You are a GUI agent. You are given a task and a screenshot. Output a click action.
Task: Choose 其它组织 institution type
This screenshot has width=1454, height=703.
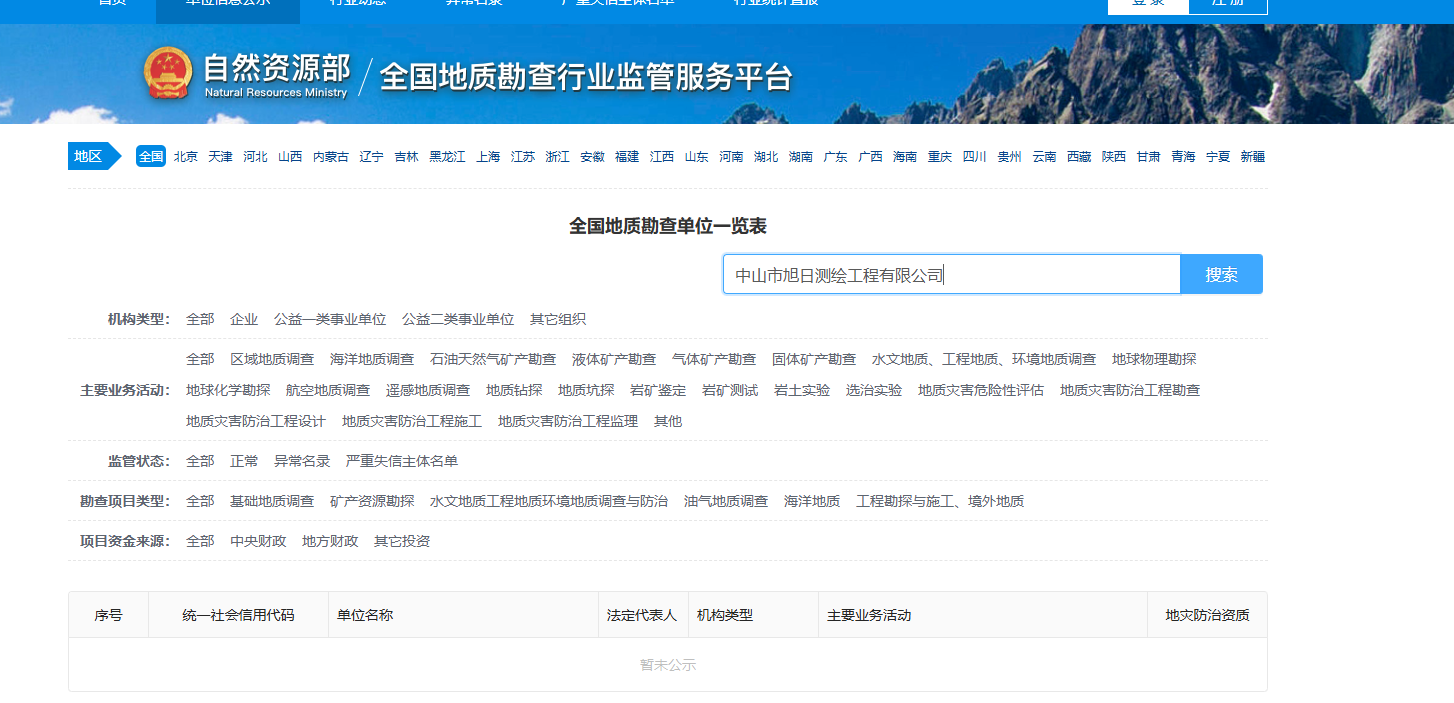tap(558, 320)
